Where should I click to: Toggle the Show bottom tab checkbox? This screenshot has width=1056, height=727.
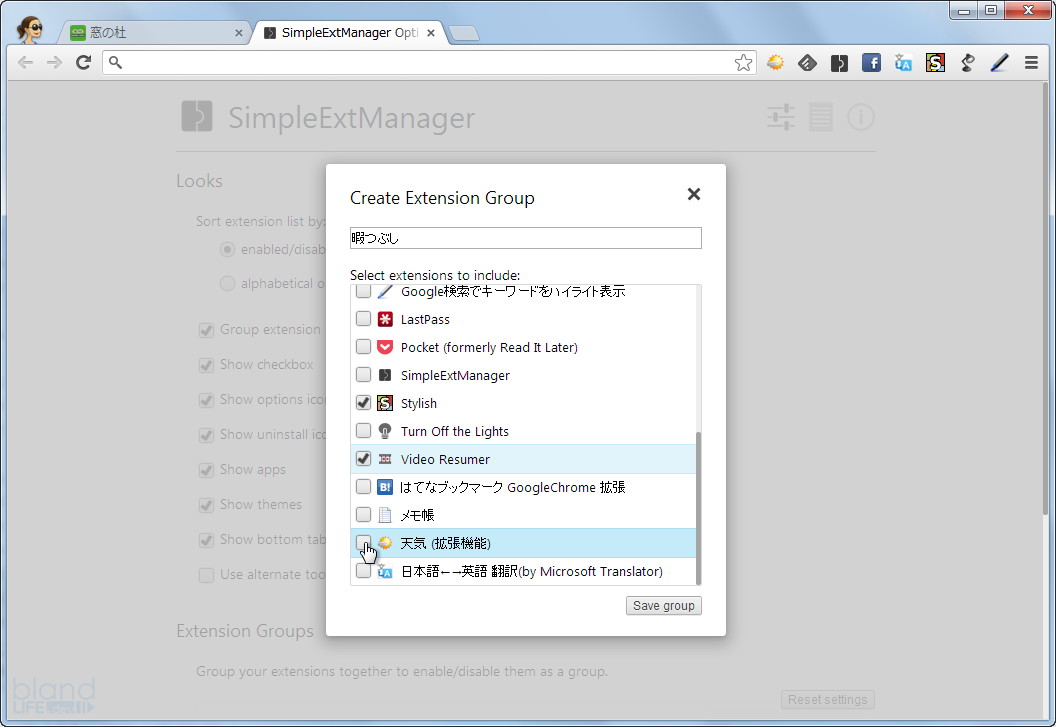(x=206, y=540)
